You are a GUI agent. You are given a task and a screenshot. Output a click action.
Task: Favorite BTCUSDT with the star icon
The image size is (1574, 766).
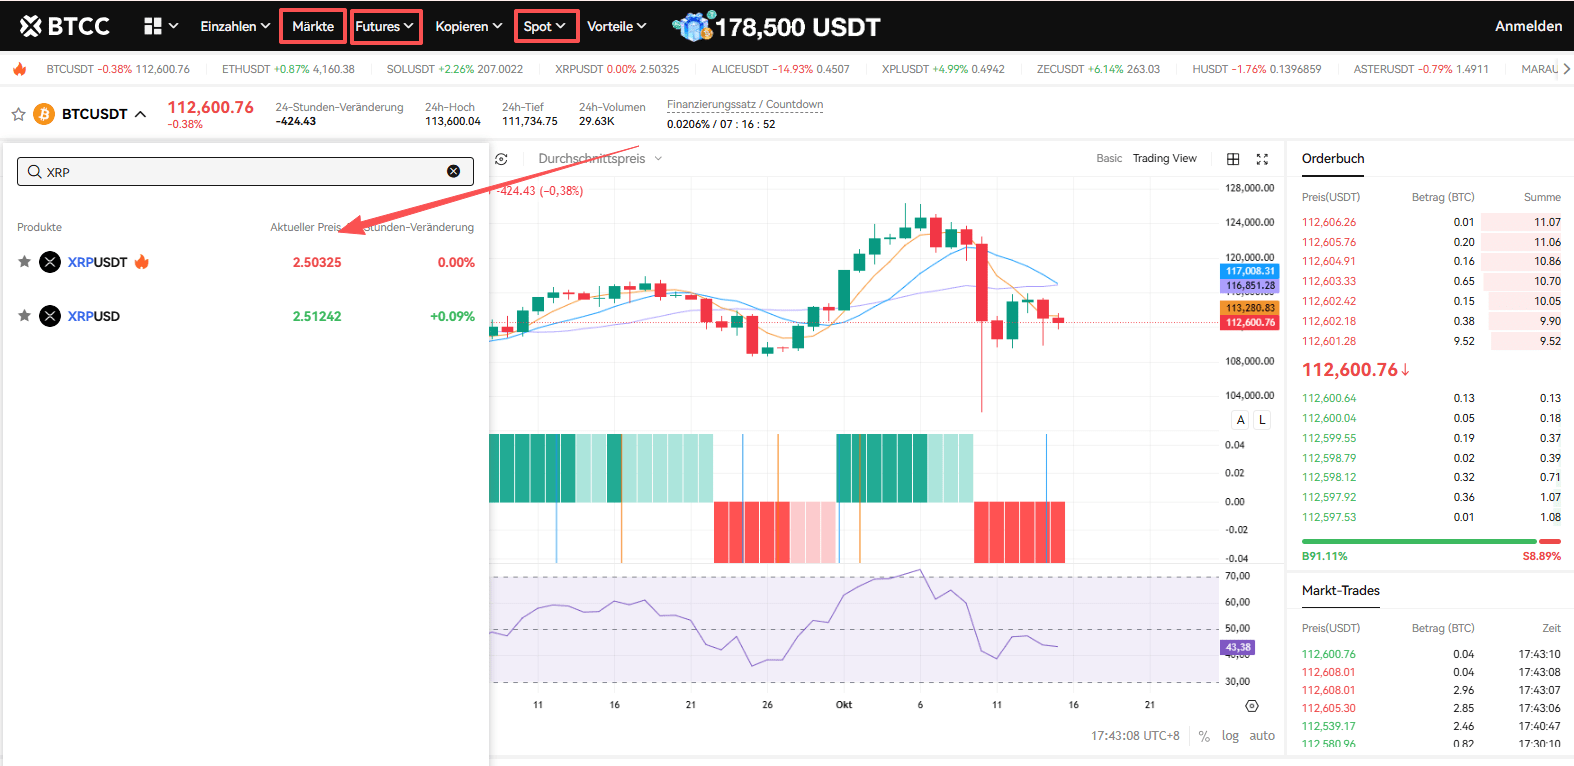coord(18,114)
